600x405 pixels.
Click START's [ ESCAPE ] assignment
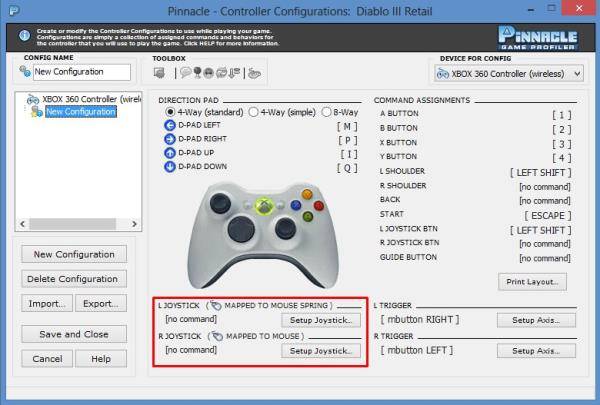548,216
